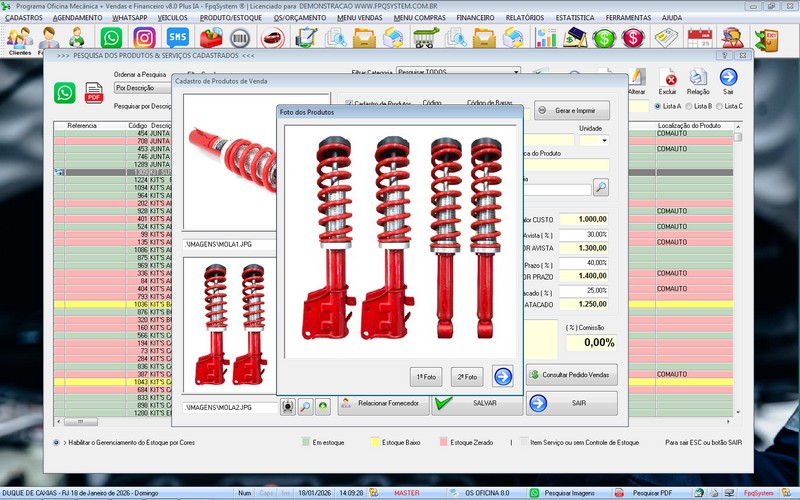
Task: Click the green WhatsApp icon in search panel
Action: tap(66, 94)
